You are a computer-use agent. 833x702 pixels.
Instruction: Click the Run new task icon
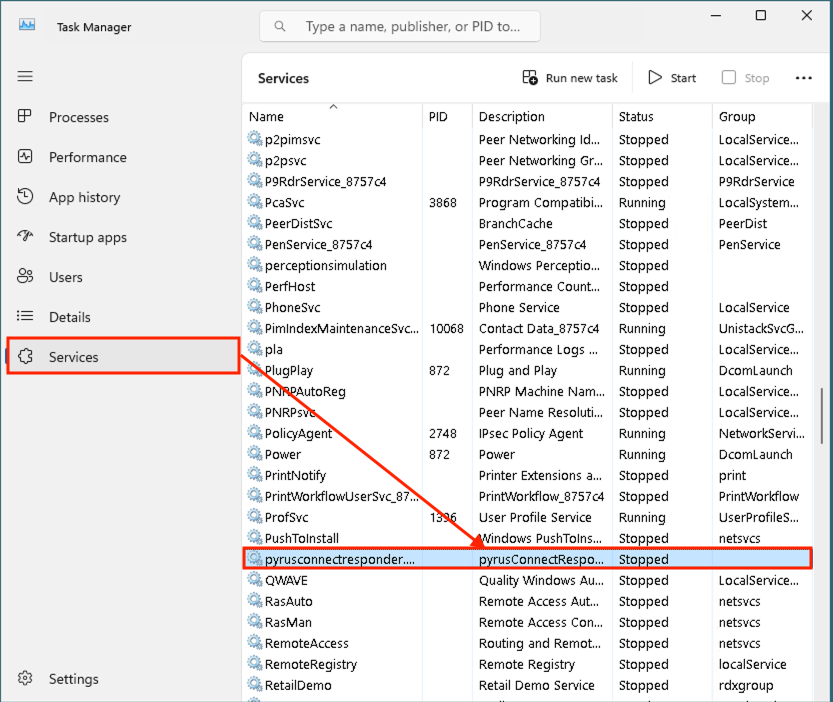click(530, 78)
